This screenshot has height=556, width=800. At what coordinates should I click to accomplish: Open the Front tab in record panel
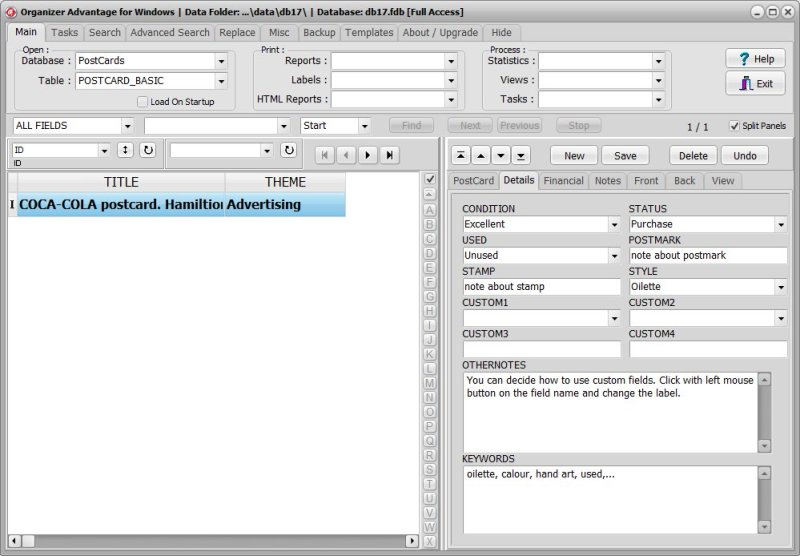[x=646, y=181]
